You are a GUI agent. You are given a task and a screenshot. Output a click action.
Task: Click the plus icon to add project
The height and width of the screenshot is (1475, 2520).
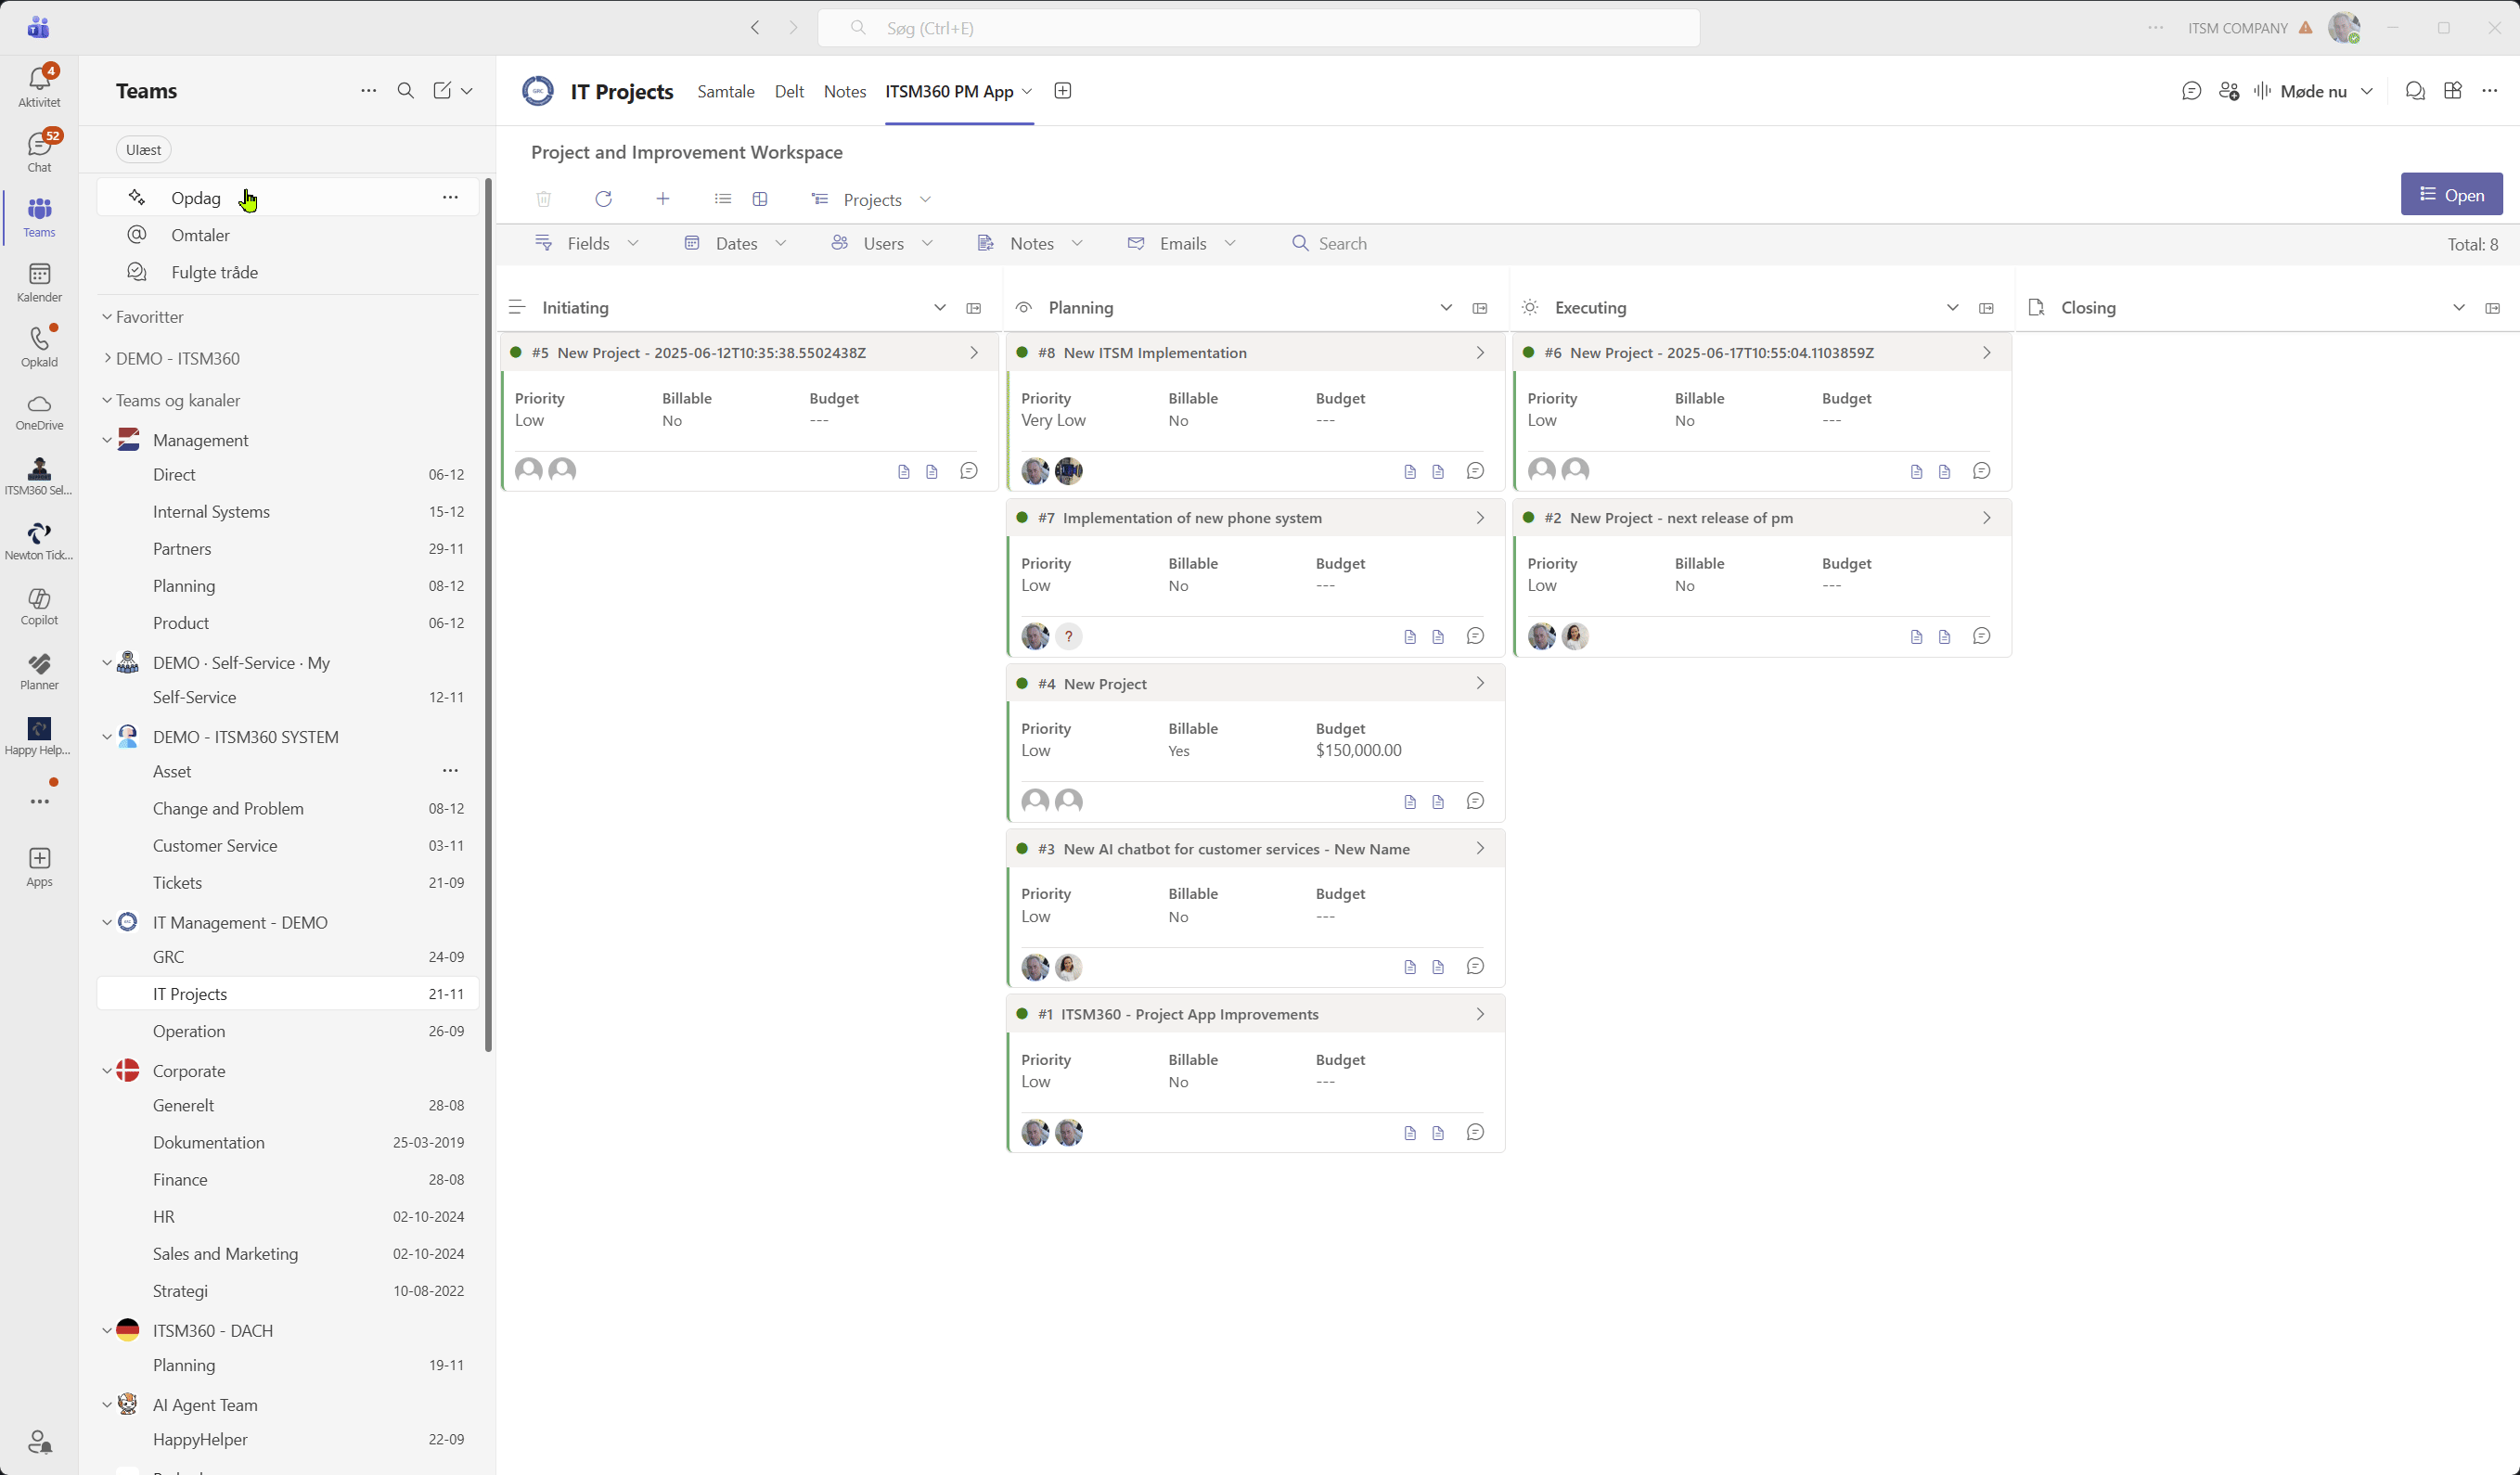point(662,199)
